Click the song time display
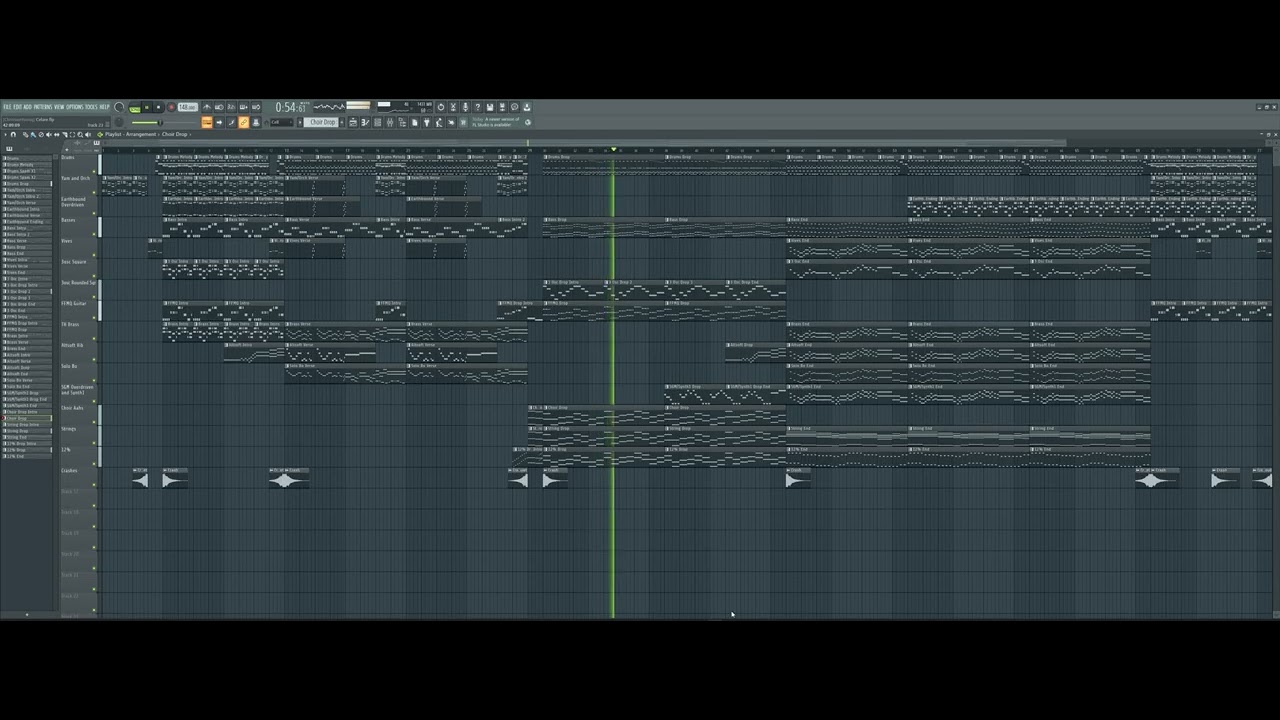Image resolution: width=1280 pixels, height=720 pixels. pos(291,107)
